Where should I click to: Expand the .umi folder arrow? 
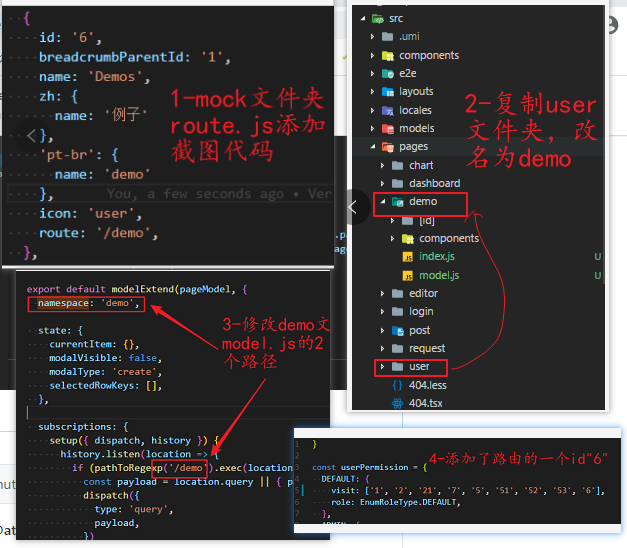point(373,36)
